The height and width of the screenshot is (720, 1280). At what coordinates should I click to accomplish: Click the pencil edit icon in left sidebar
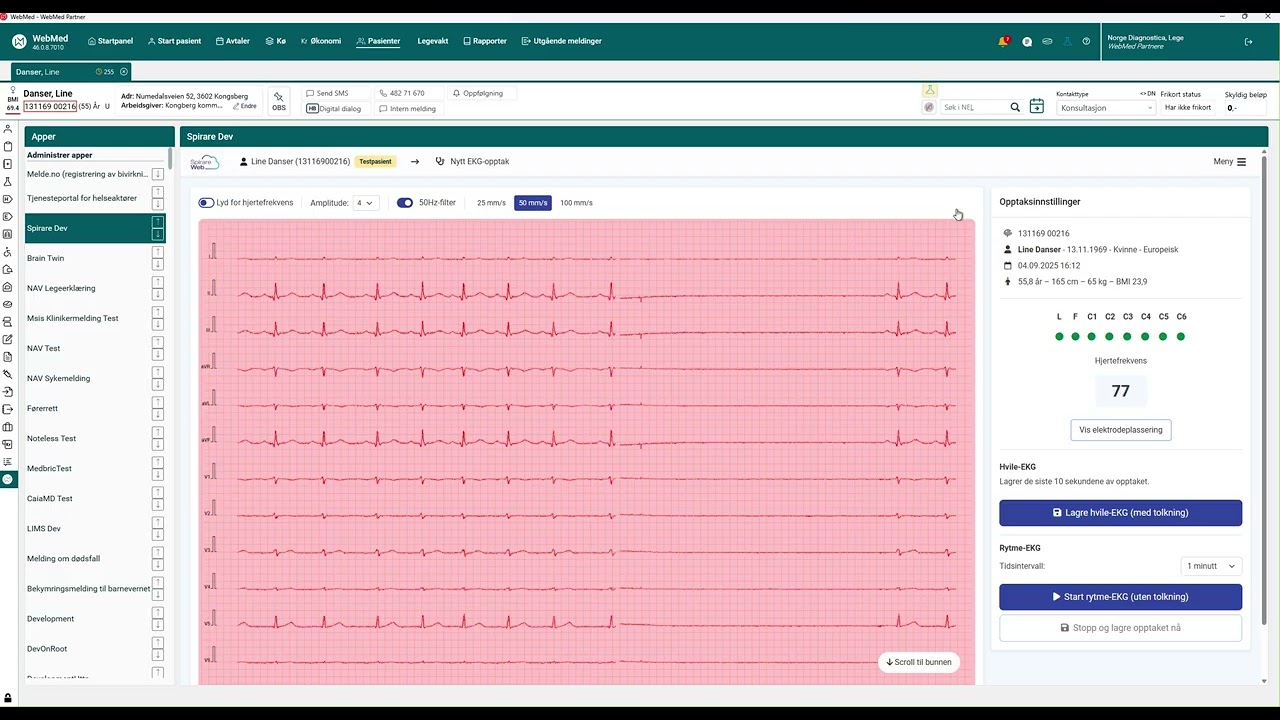click(8, 339)
